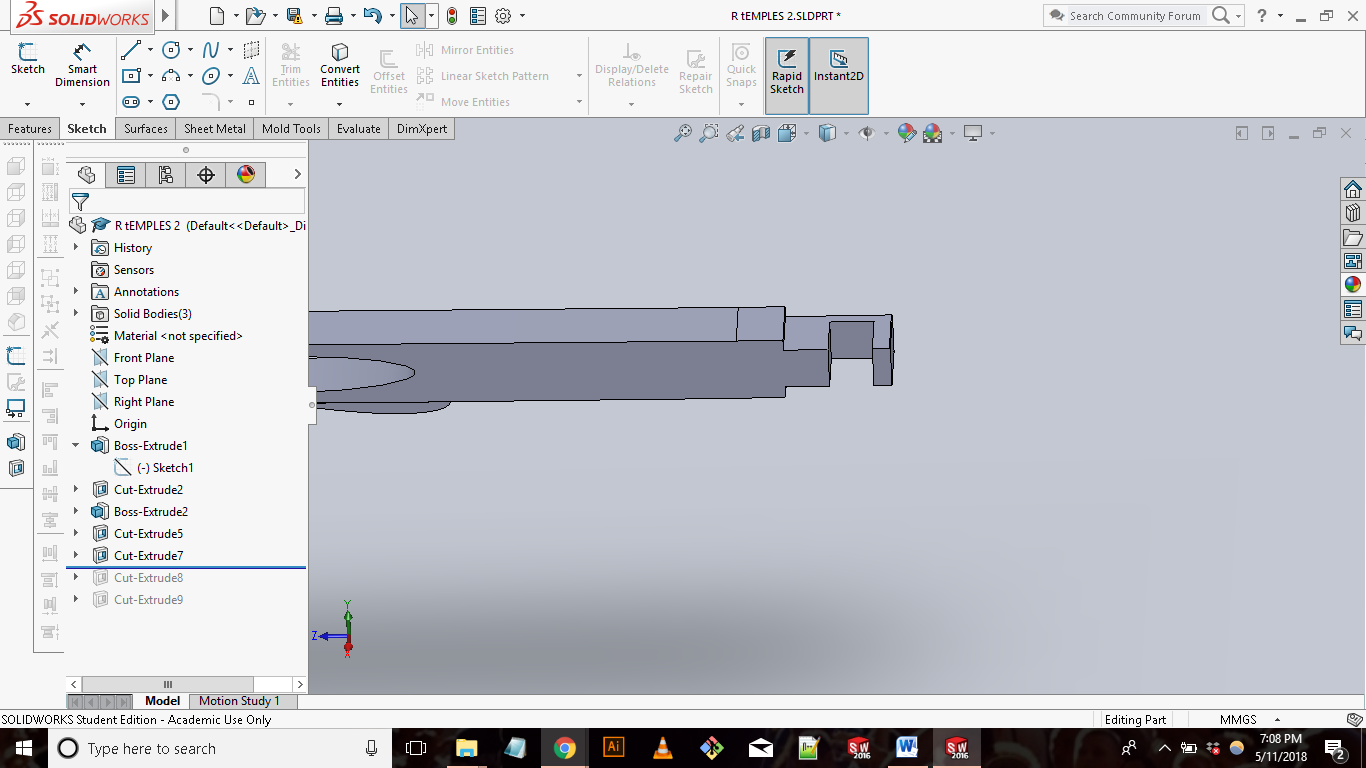Screen dimensions: 1366x768
Task: Open Design Library in task pane
Action: [1353, 213]
